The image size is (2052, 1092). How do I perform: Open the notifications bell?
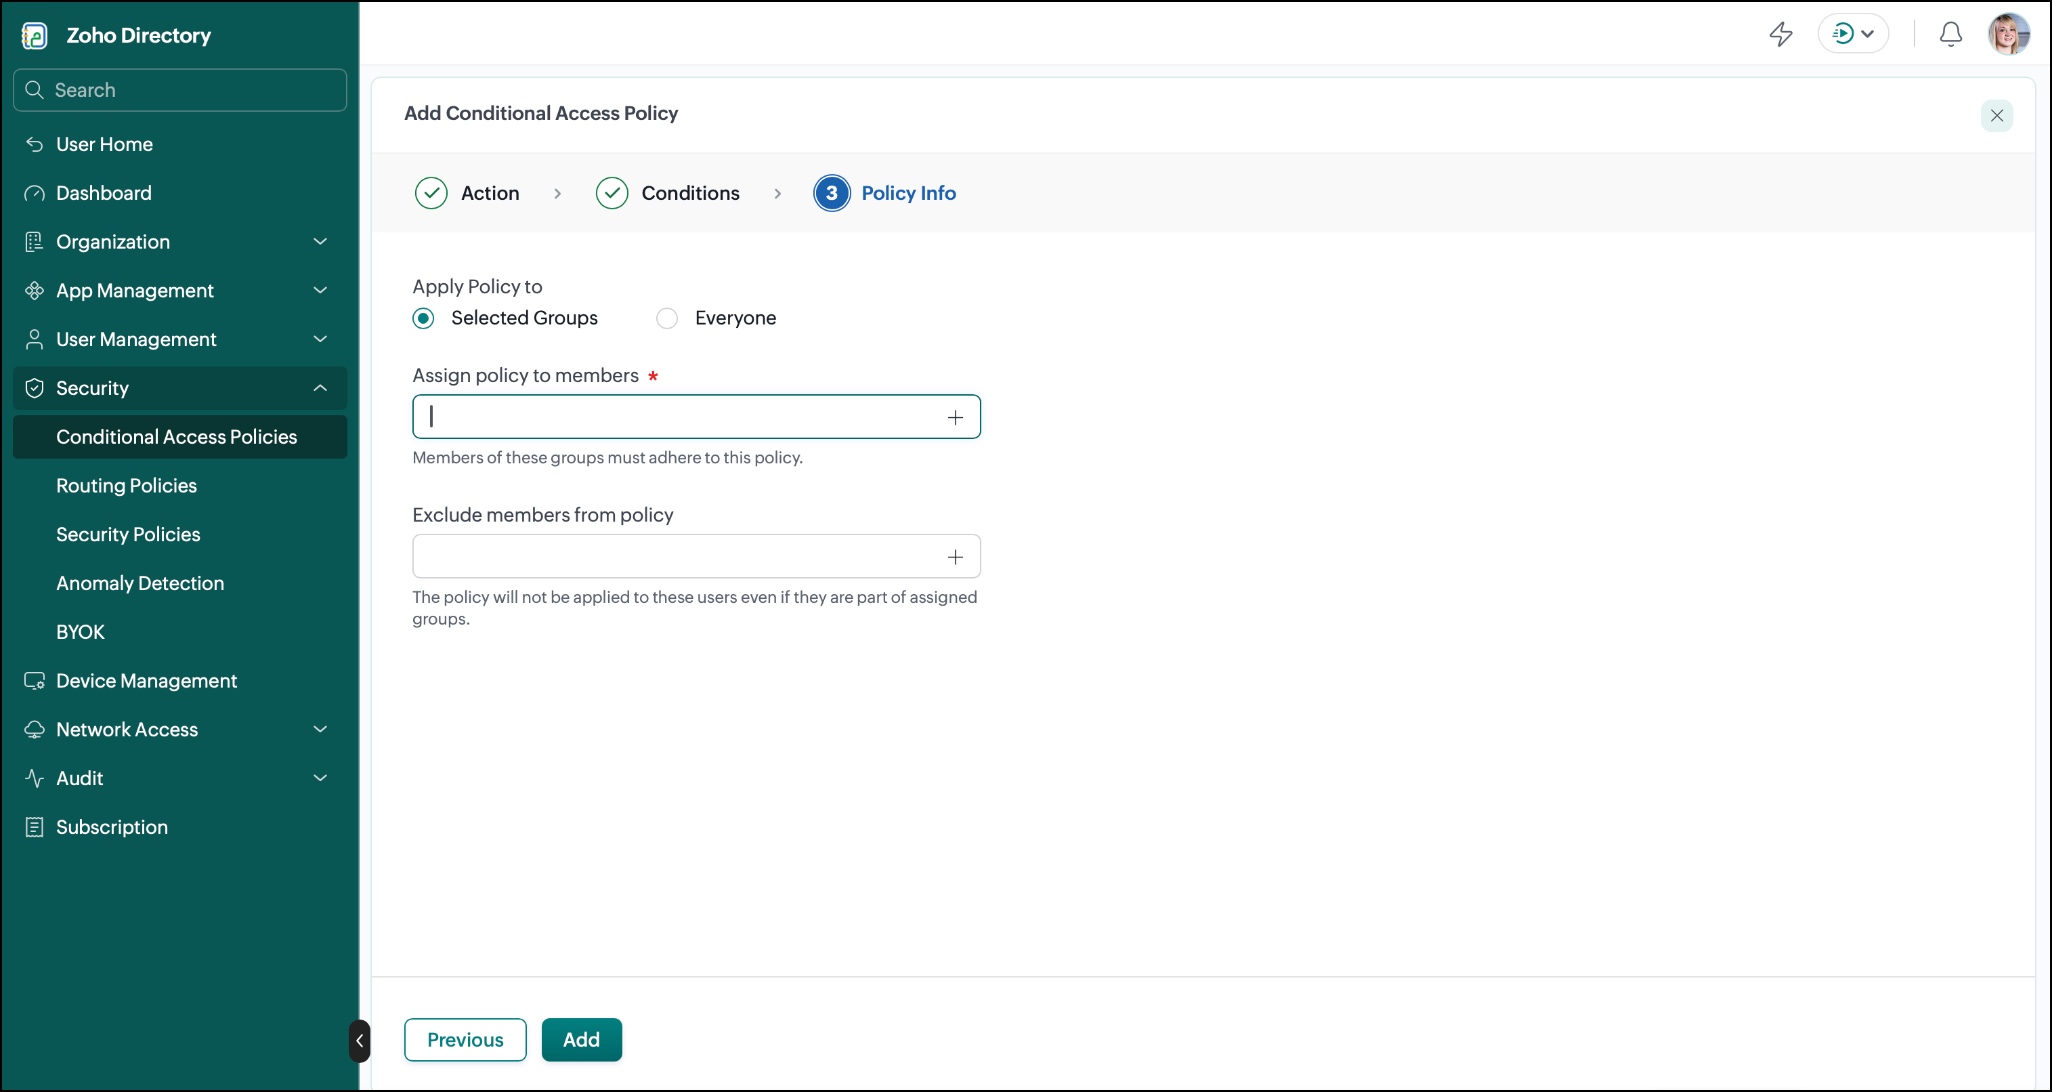1950,34
